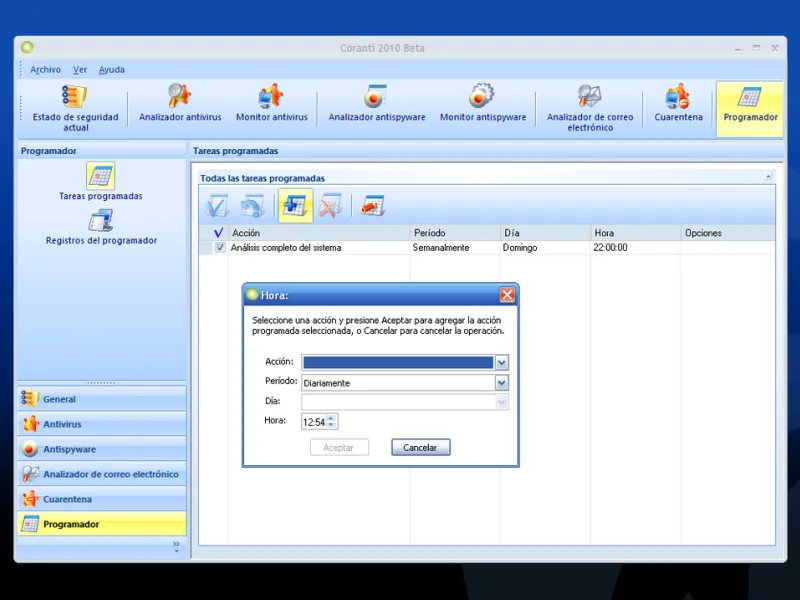Click the Hora time stepper arrows
This screenshot has height=600, width=800.
click(x=331, y=421)
